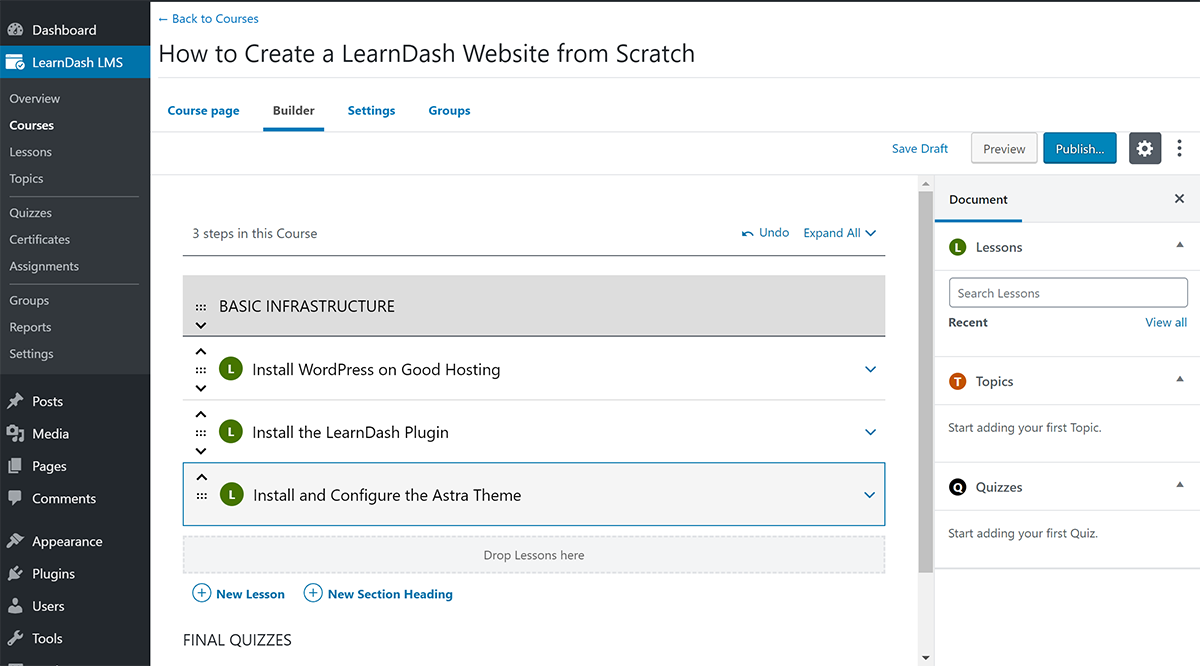Click the BASIC INFRASTRUCTURE section title
Viewport: 1200px width, 666px height.
[x=307, y=306]
